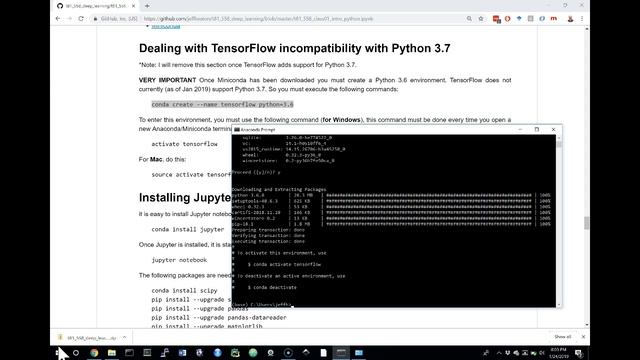Open a new Chrome tab

click(x=147, y=6)
